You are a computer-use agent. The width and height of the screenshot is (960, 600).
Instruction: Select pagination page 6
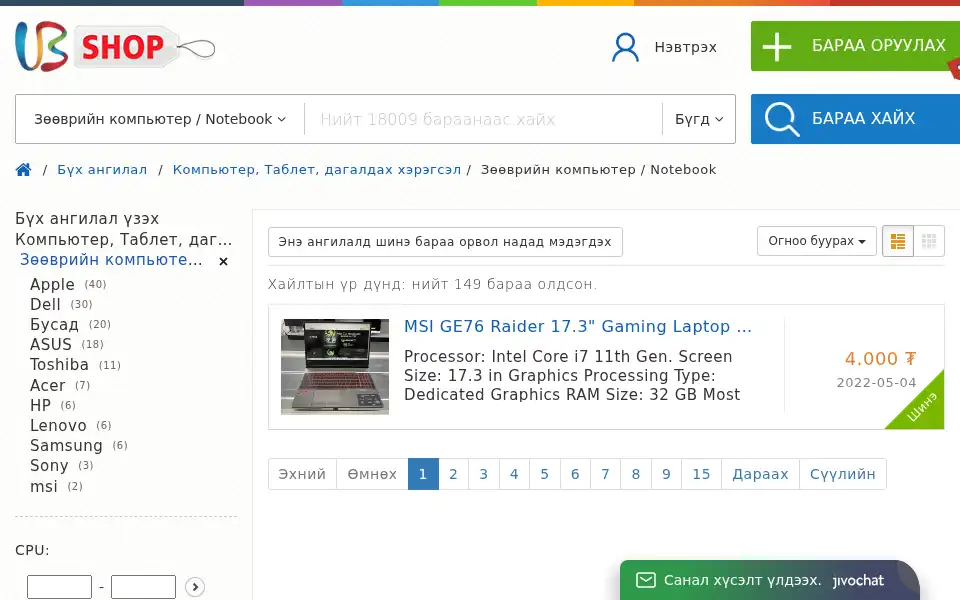[575, 474]
